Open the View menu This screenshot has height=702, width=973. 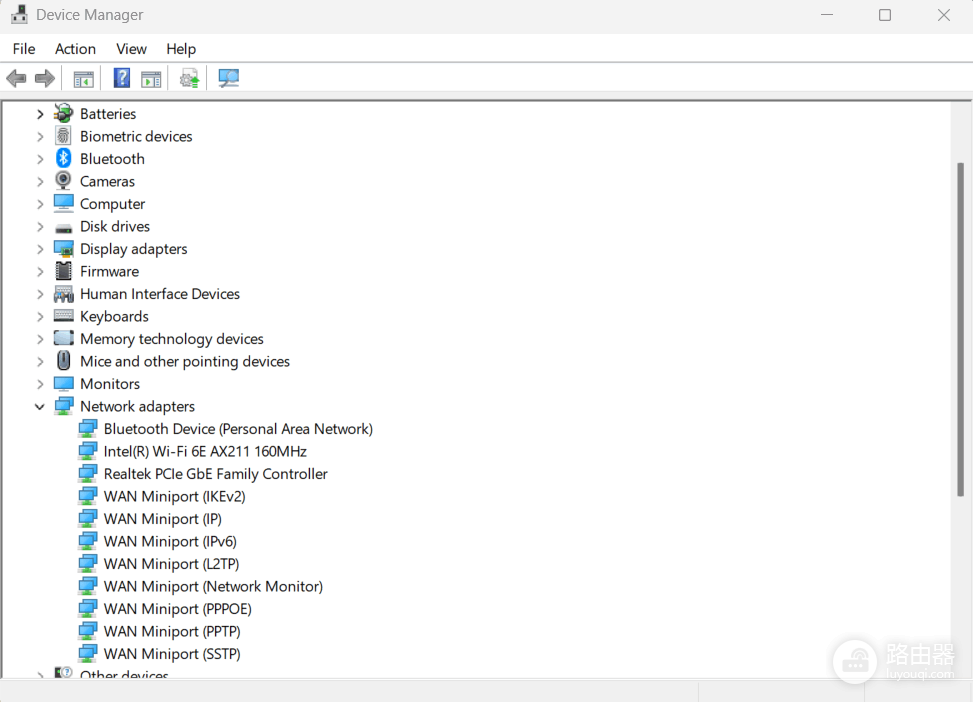coord(131,48)
